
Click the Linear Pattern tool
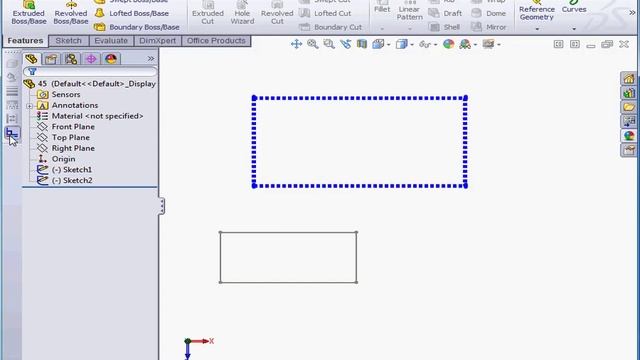click(409, 11)
